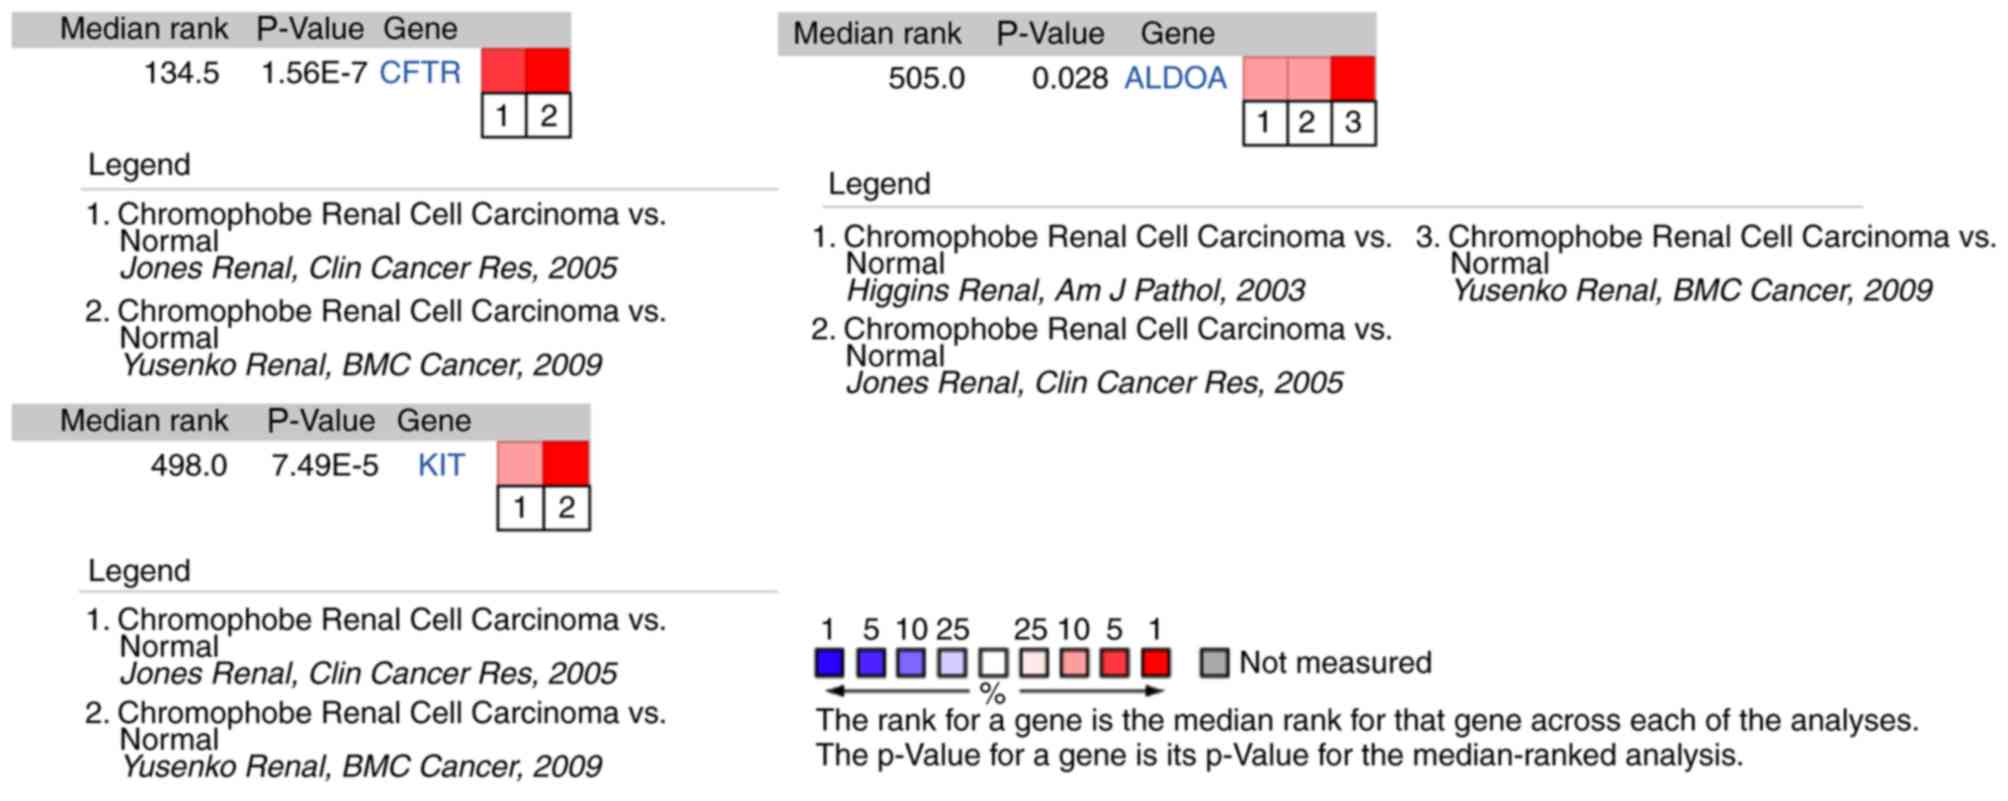Click the Higgins Renal, Am J Pathol citation
2008x801 pixels.
1075,291
